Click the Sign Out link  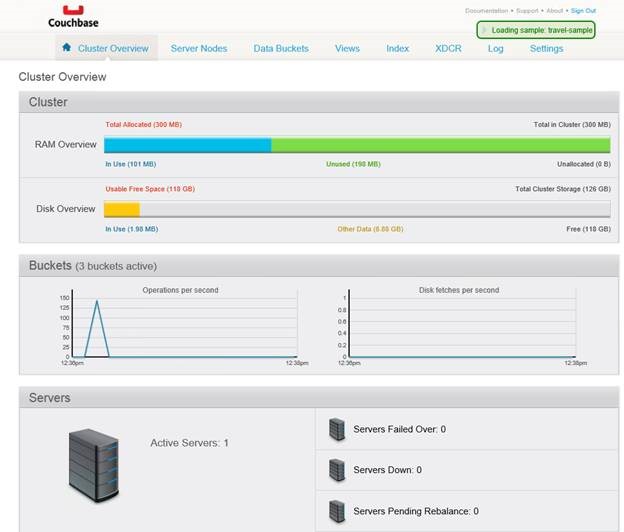pyautogui.click(x=583, y=11)
